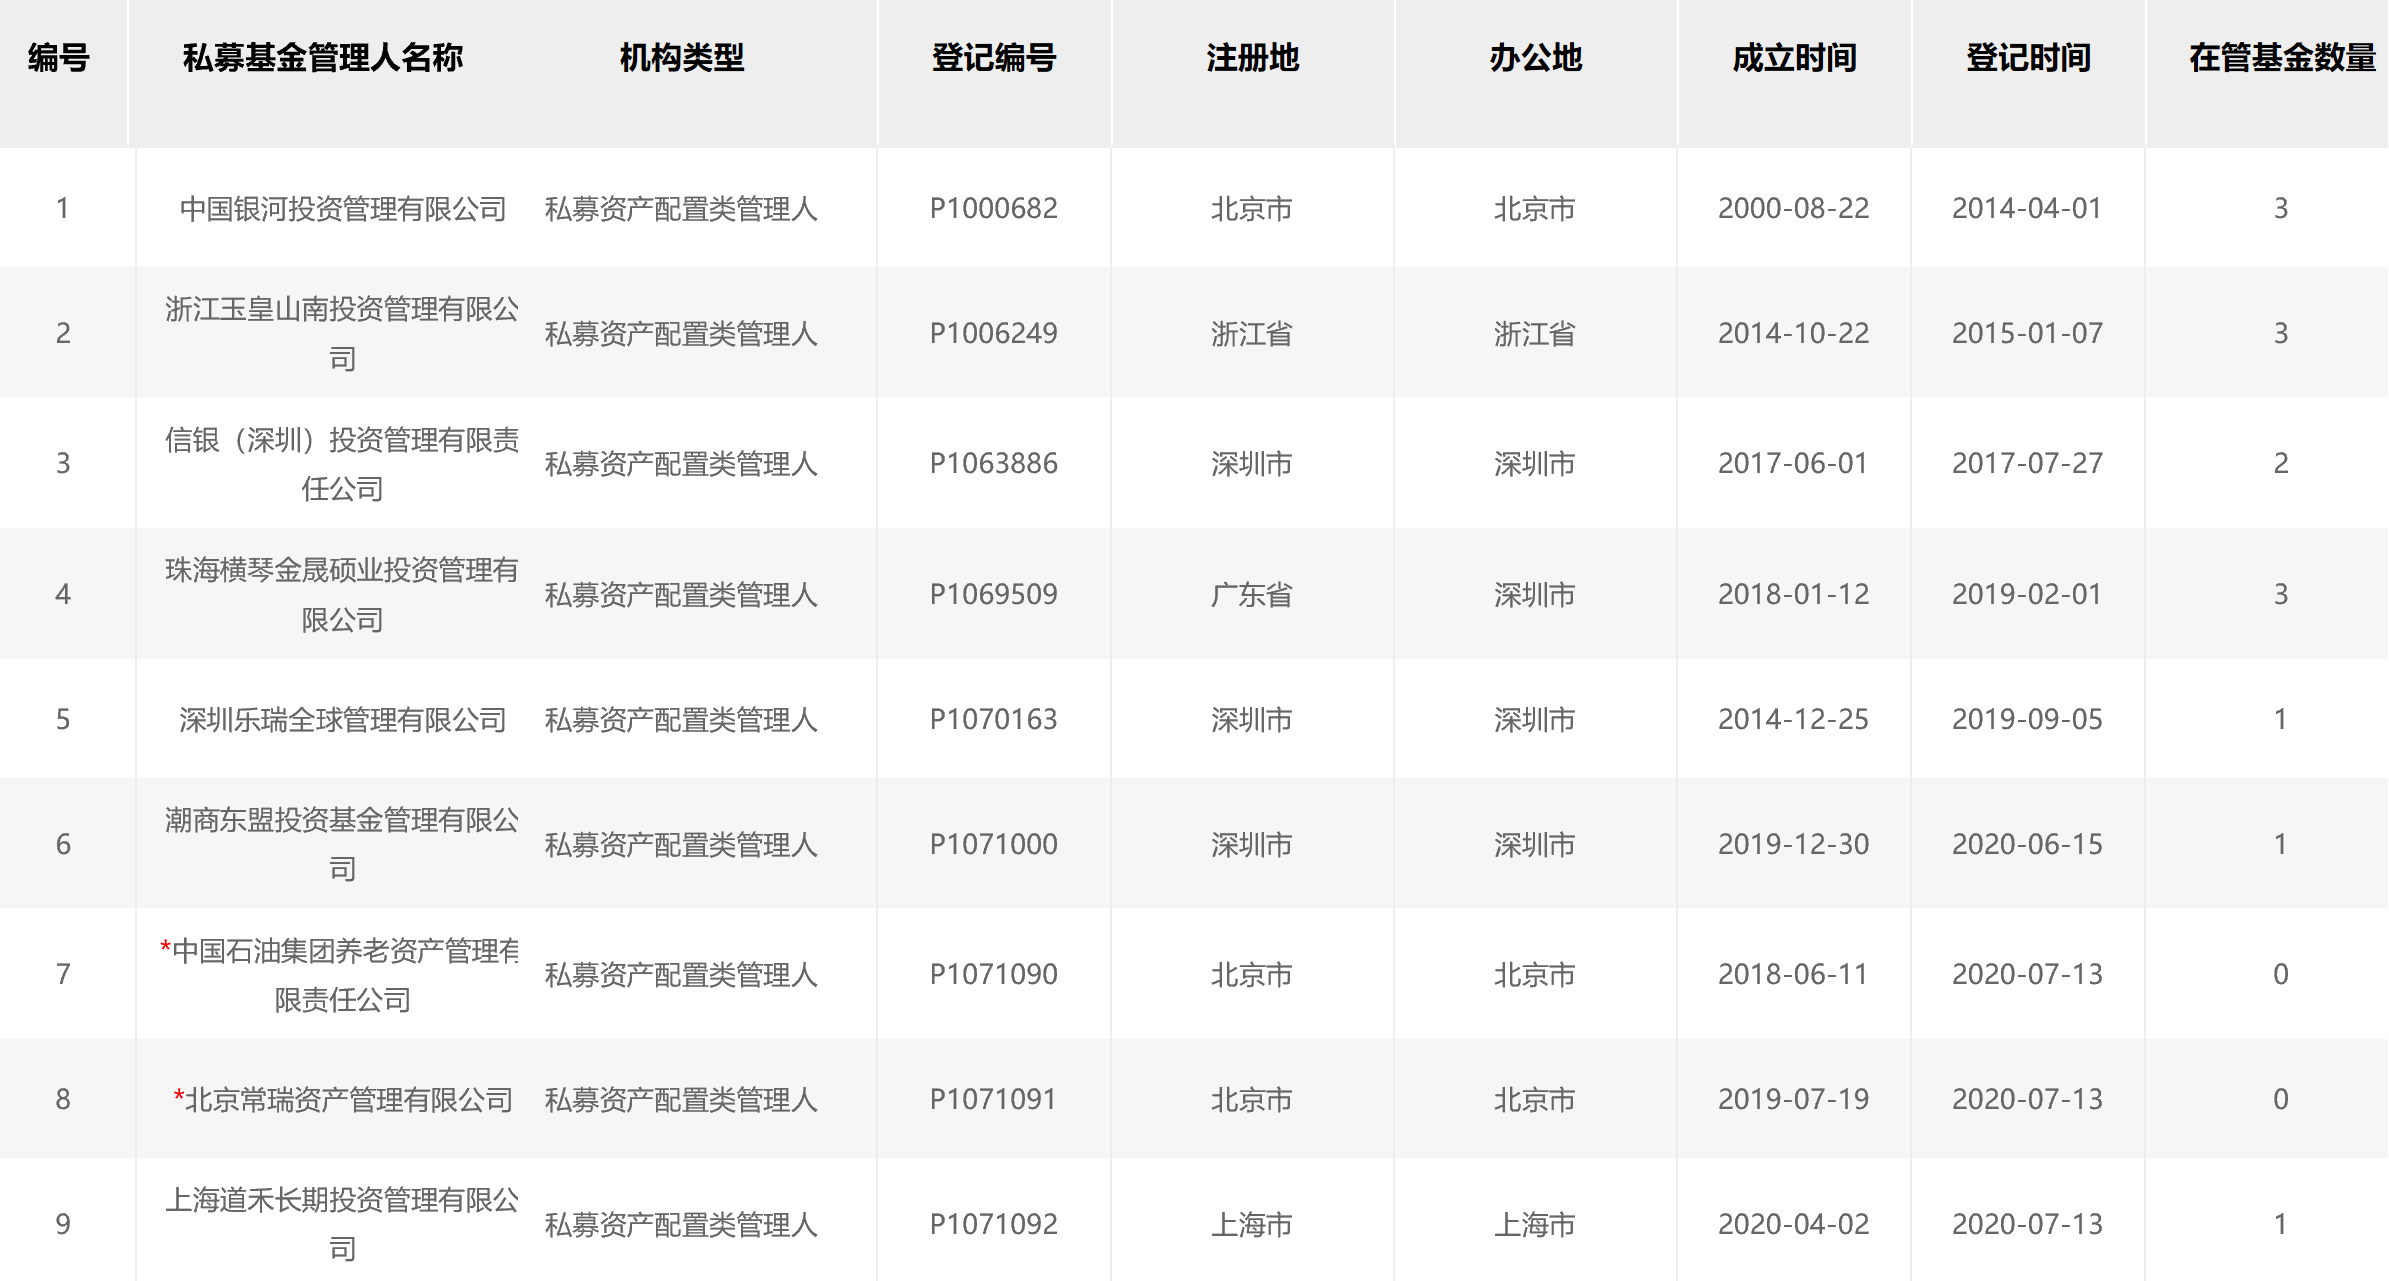Sort by 登记时间 column header
This screenshot has height=1281, width=2389.
2028,58
